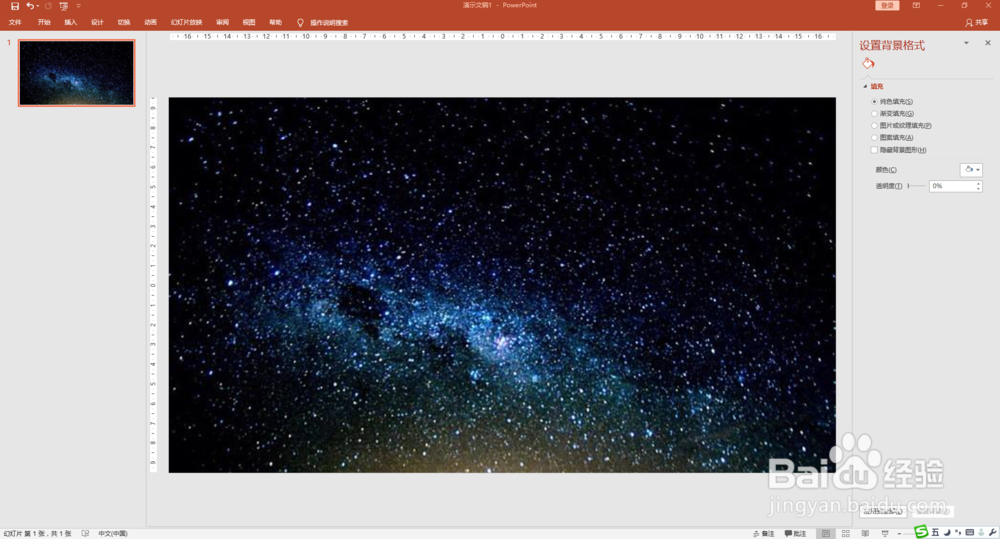1000x539 pixels.
Task: Click the 透明度 transparency slider
Action: tap(916, 186)
